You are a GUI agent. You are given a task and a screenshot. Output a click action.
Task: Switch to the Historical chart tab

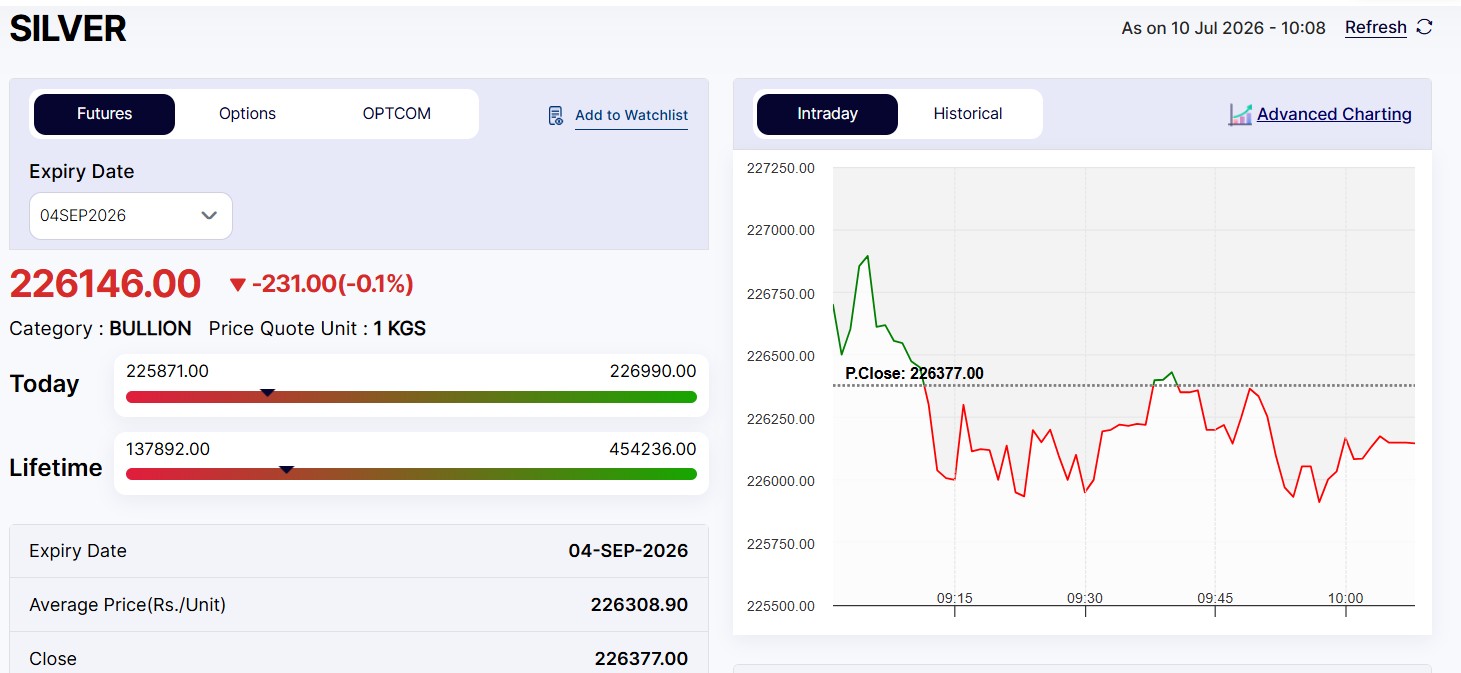968,114
